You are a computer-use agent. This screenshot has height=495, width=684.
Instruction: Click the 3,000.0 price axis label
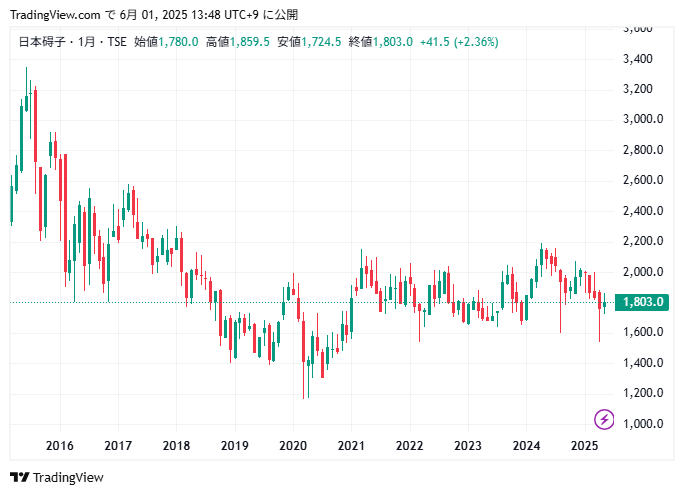(643, 119)
